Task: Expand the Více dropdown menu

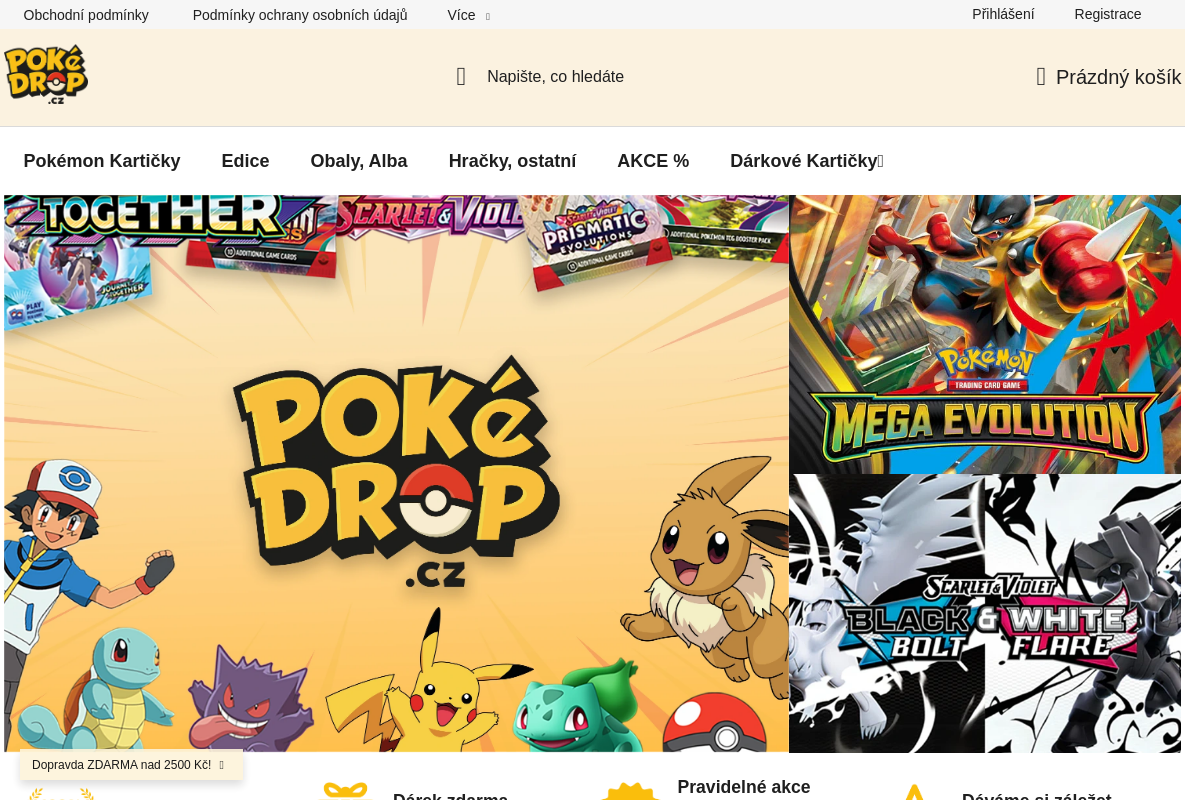Action: point(469,15)
